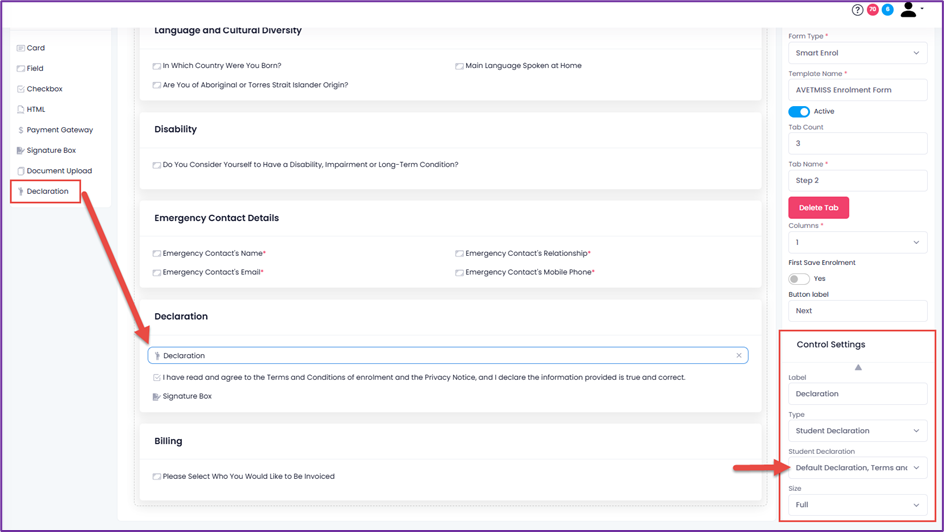This screenshot has height=532, width=944.
Task: Toggle the Active switch off
Action: (799, 112)
